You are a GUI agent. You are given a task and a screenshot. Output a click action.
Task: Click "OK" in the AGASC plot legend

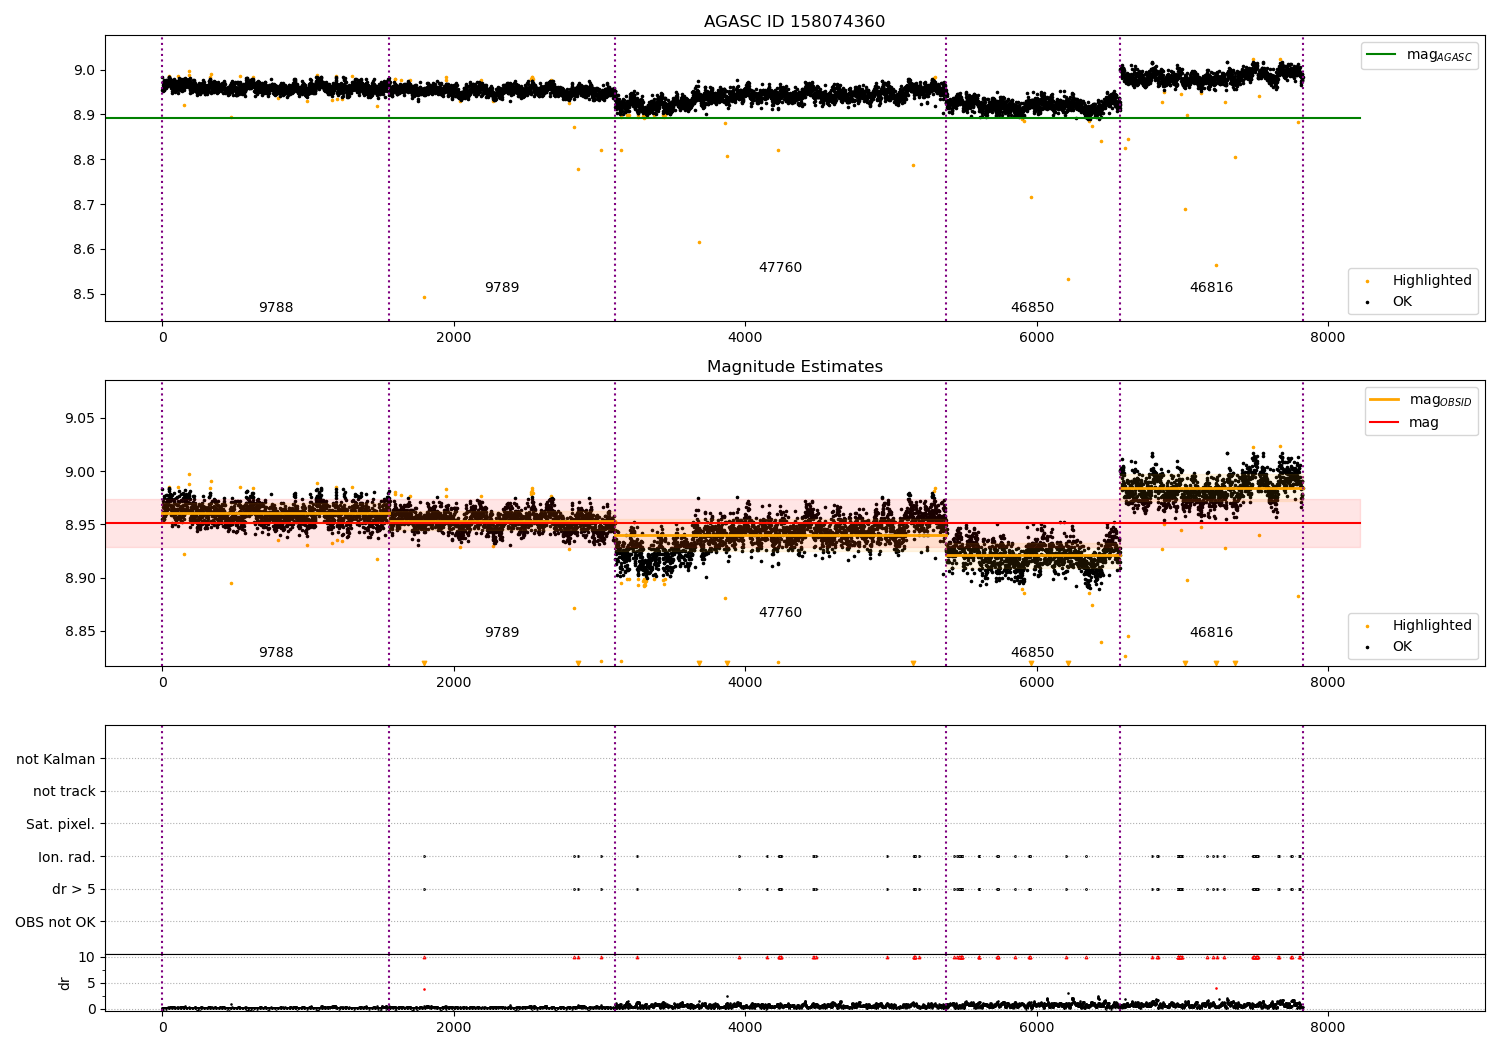[1402, 302]
